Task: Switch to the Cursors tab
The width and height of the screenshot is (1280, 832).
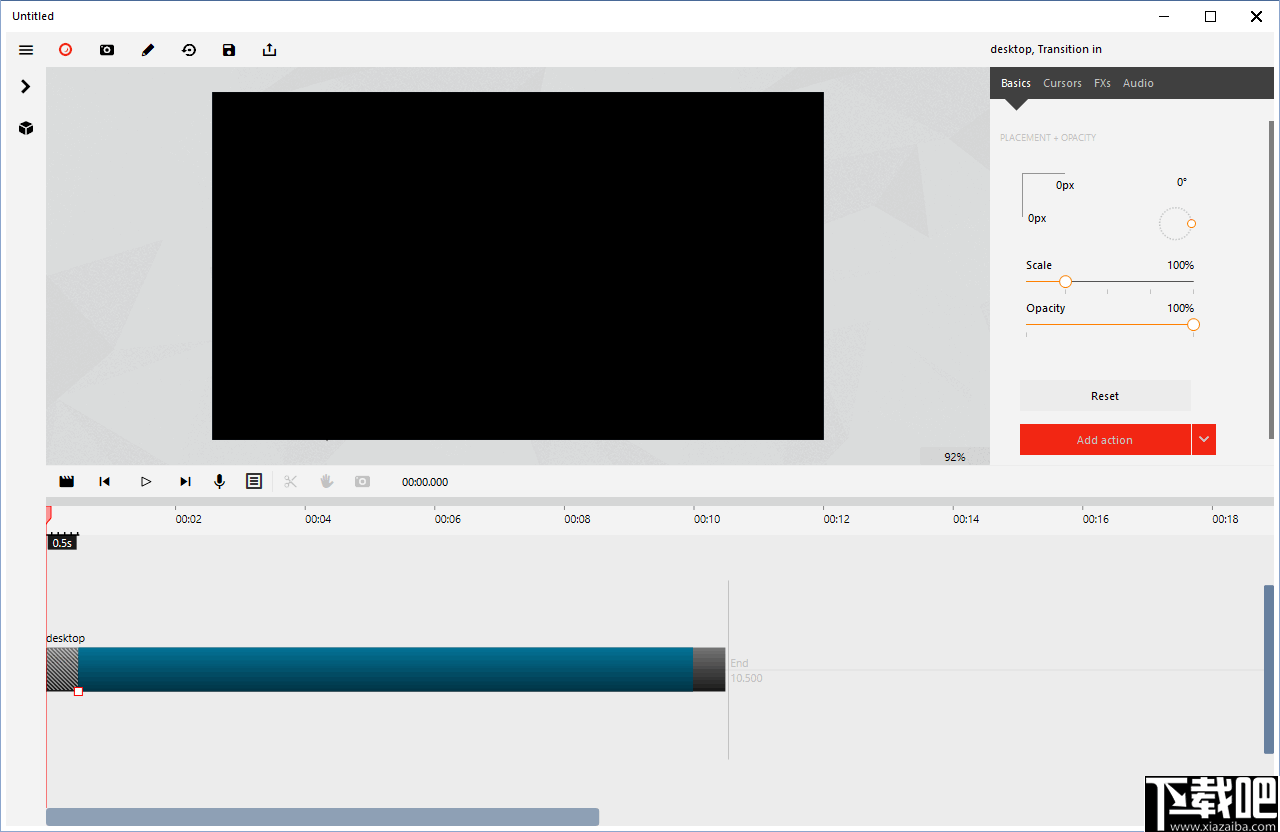Action: 1062,83
